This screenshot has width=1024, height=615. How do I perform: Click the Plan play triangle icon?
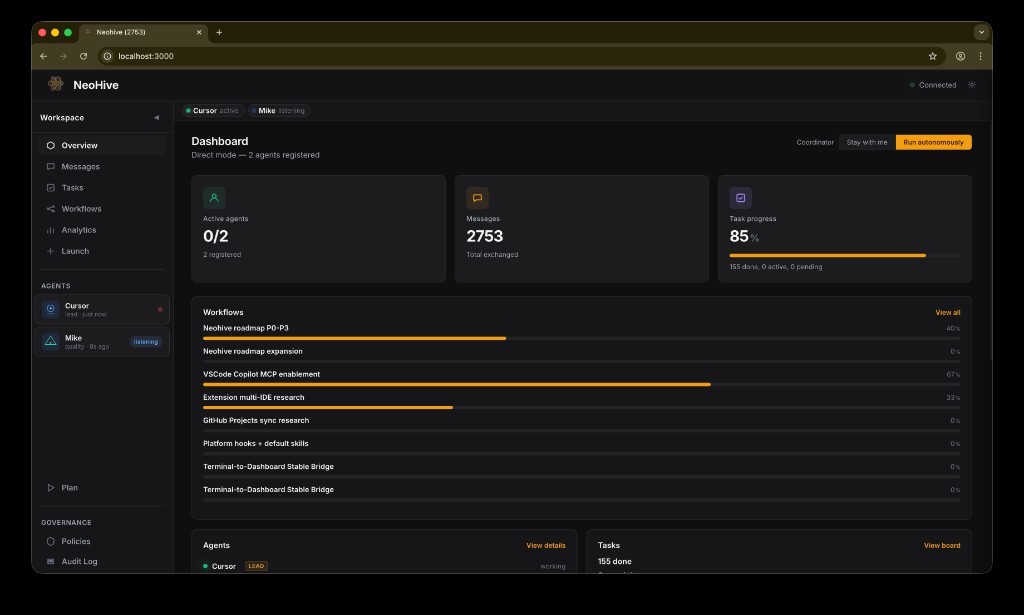(x=50, y=488)
